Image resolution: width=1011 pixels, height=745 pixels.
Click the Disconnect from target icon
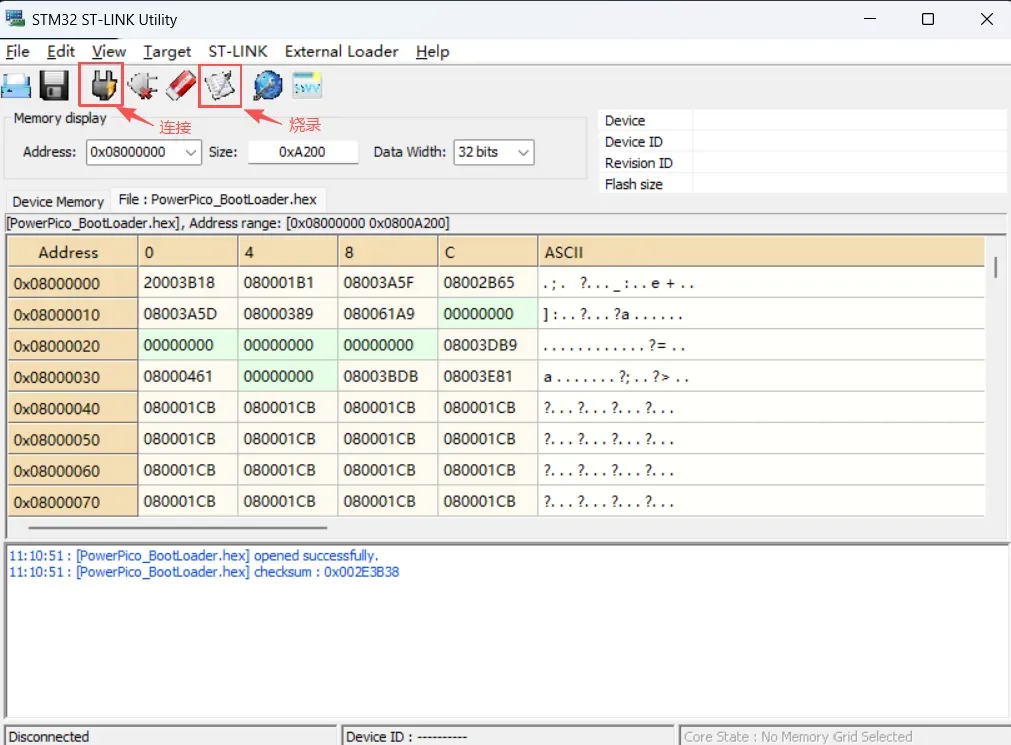(x=143, y=87)
